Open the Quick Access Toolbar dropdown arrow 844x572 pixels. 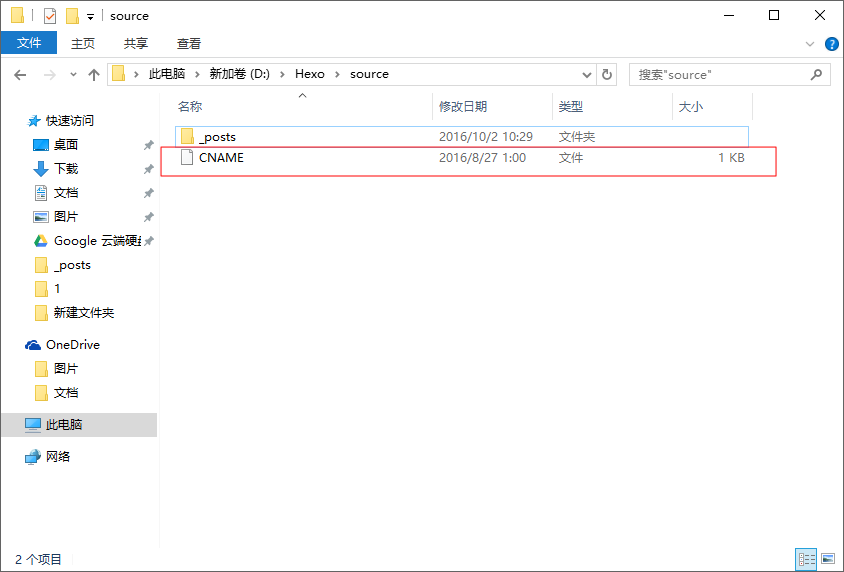coord(90,17)
